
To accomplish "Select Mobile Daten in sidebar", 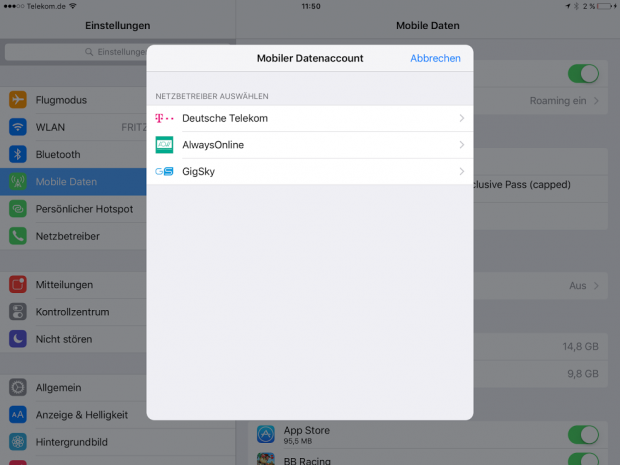I will [x=73, y=181].
